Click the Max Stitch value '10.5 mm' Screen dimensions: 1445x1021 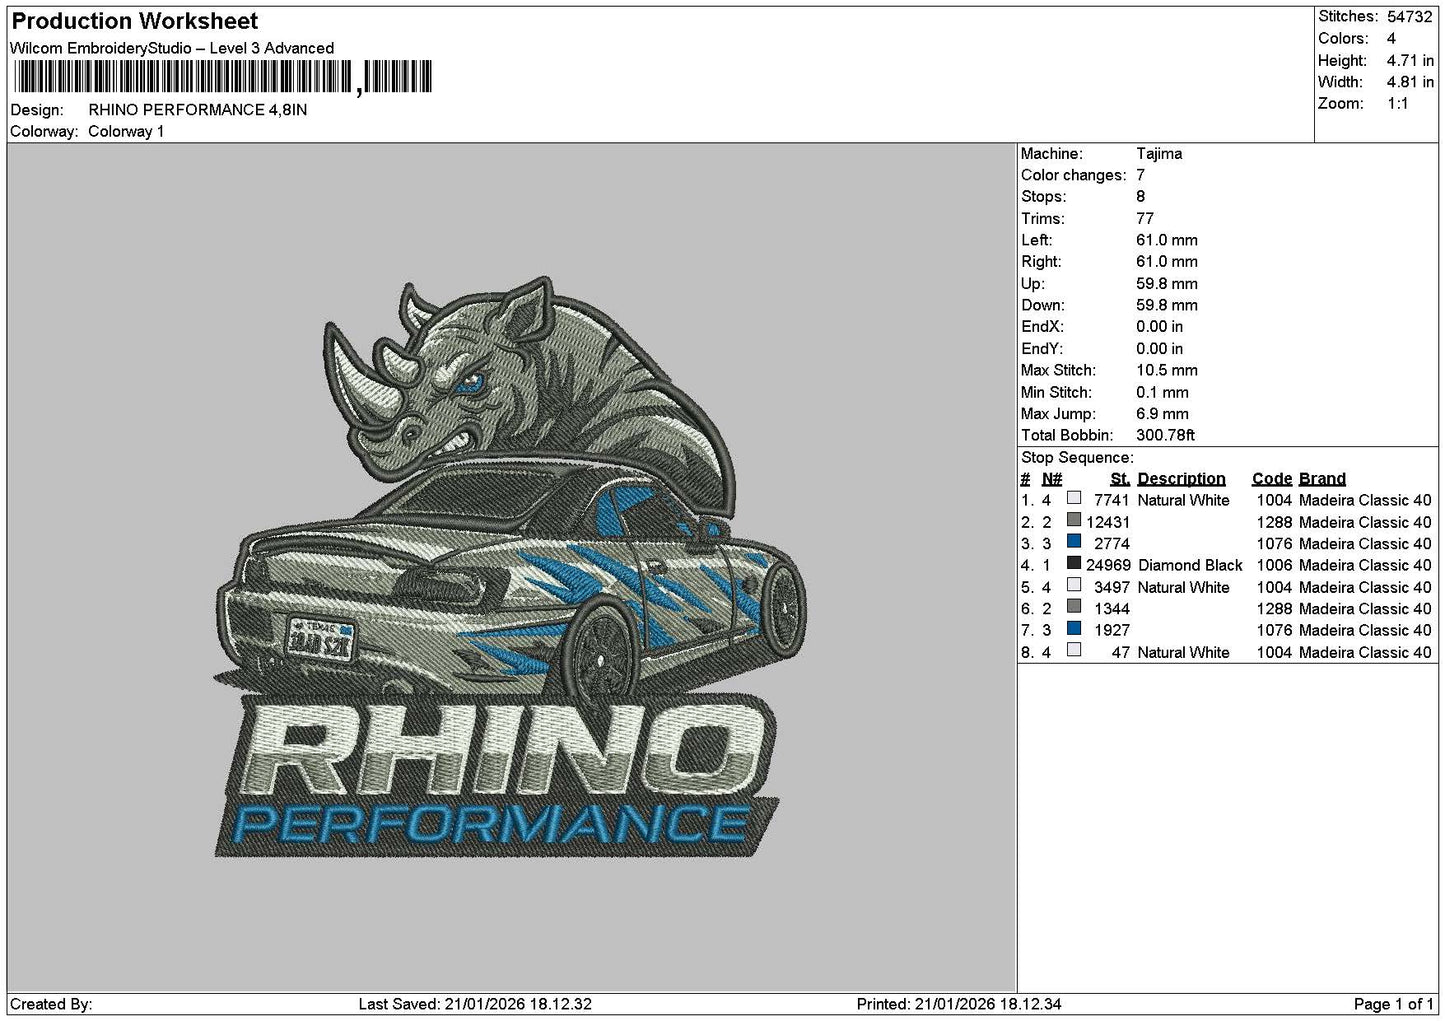tap(1167, 371)
